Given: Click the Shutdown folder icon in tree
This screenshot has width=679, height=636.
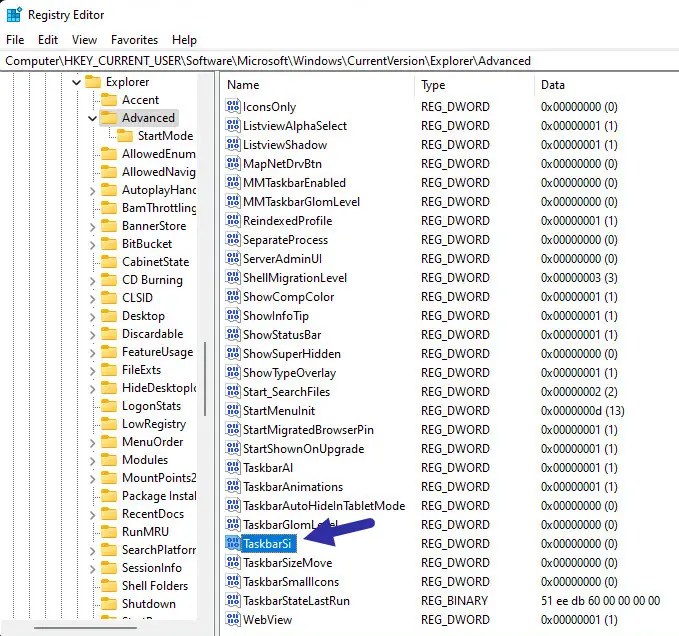Looking at the screenshot, I should [109, 604].
